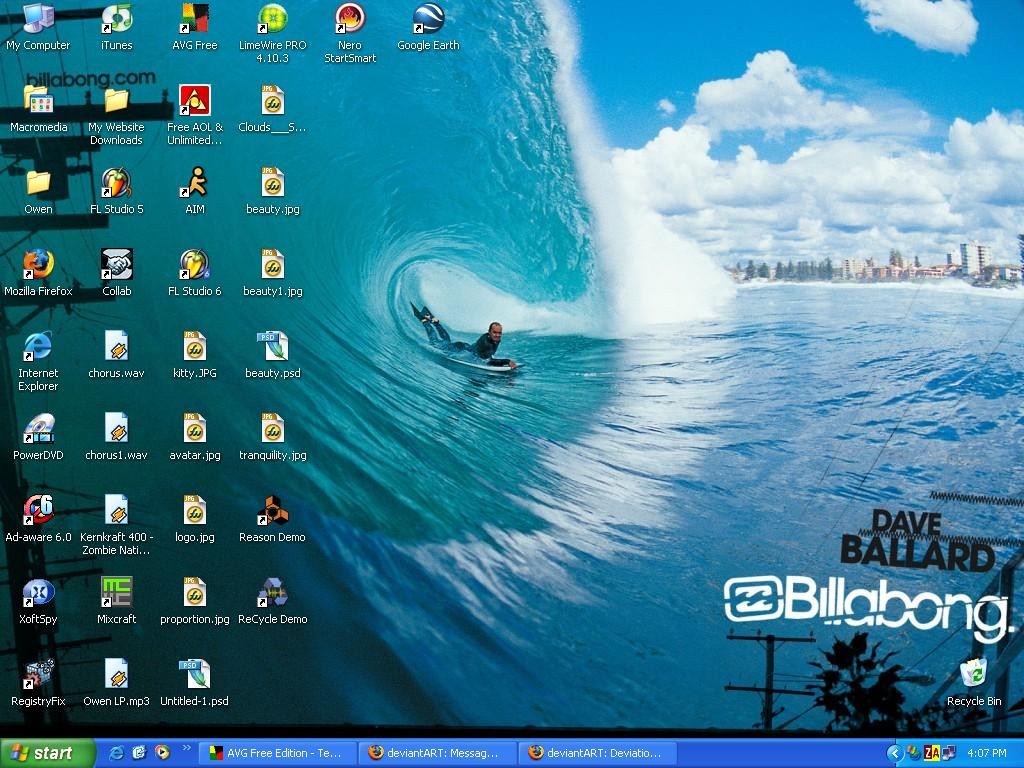Image resolution: width=1024 pixels, height=768 pixels.
Task: Expand hidden Quick Launch items chevron
Action: [x=186, y=748]
